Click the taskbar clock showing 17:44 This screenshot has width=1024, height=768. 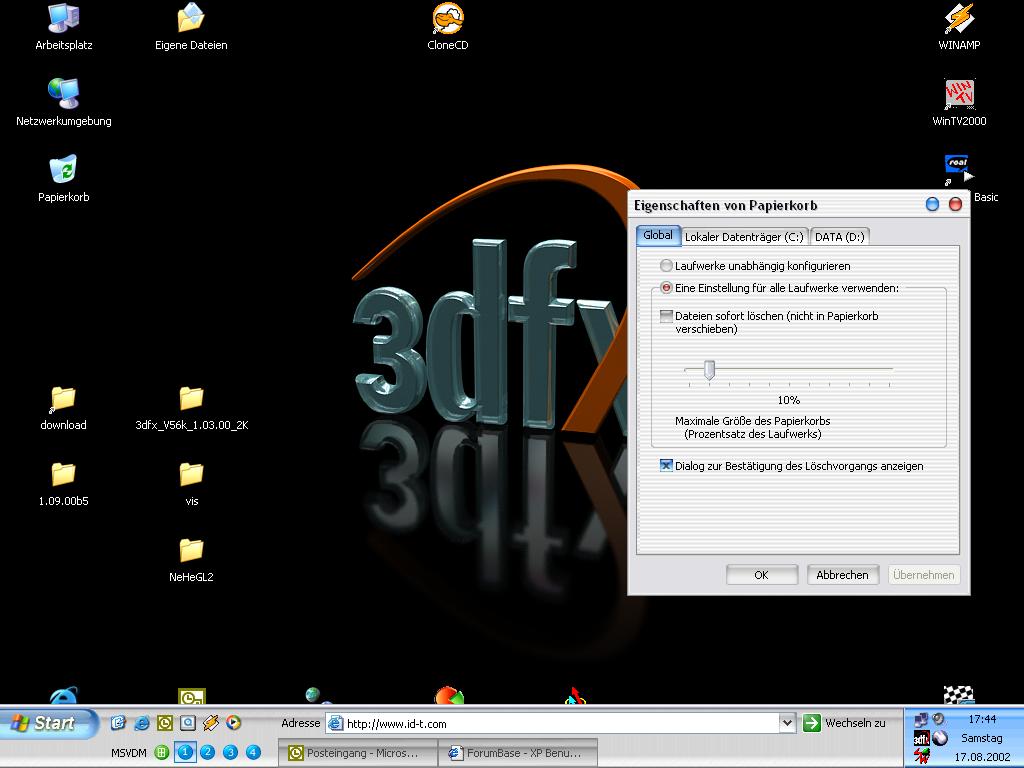[982, 719]
